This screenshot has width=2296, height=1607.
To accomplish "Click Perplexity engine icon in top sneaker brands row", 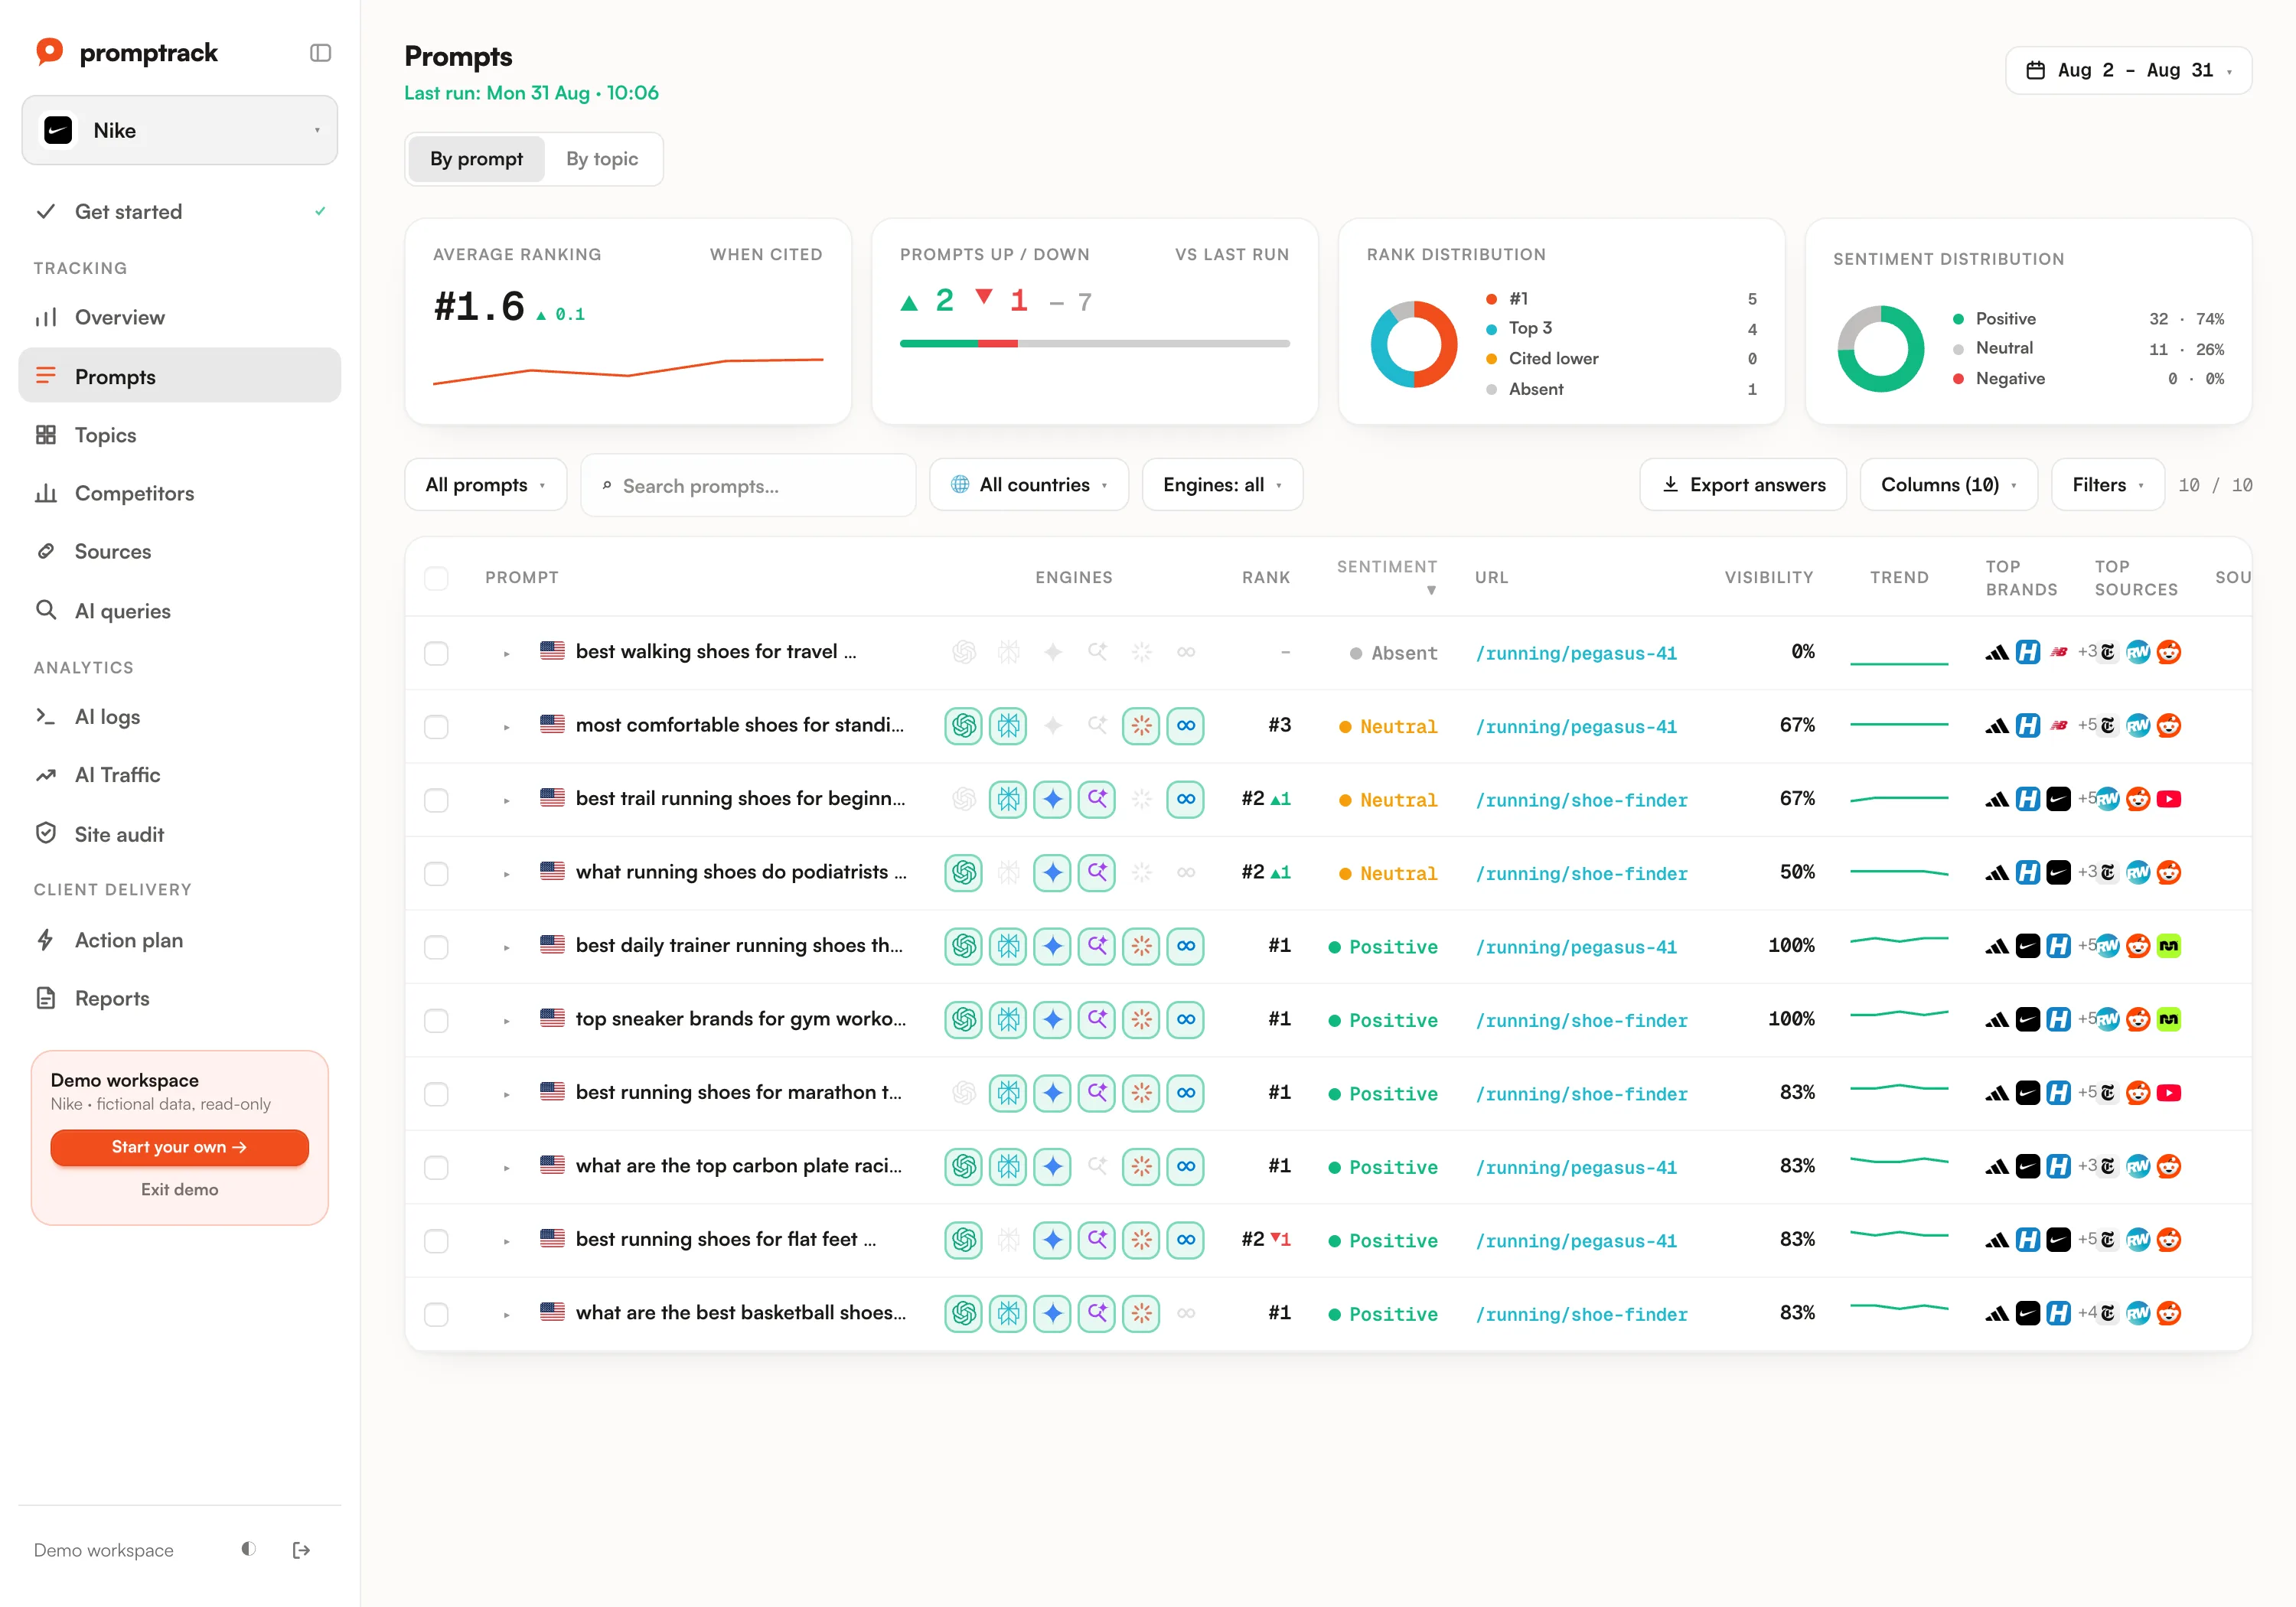I will (1008, 1020).
